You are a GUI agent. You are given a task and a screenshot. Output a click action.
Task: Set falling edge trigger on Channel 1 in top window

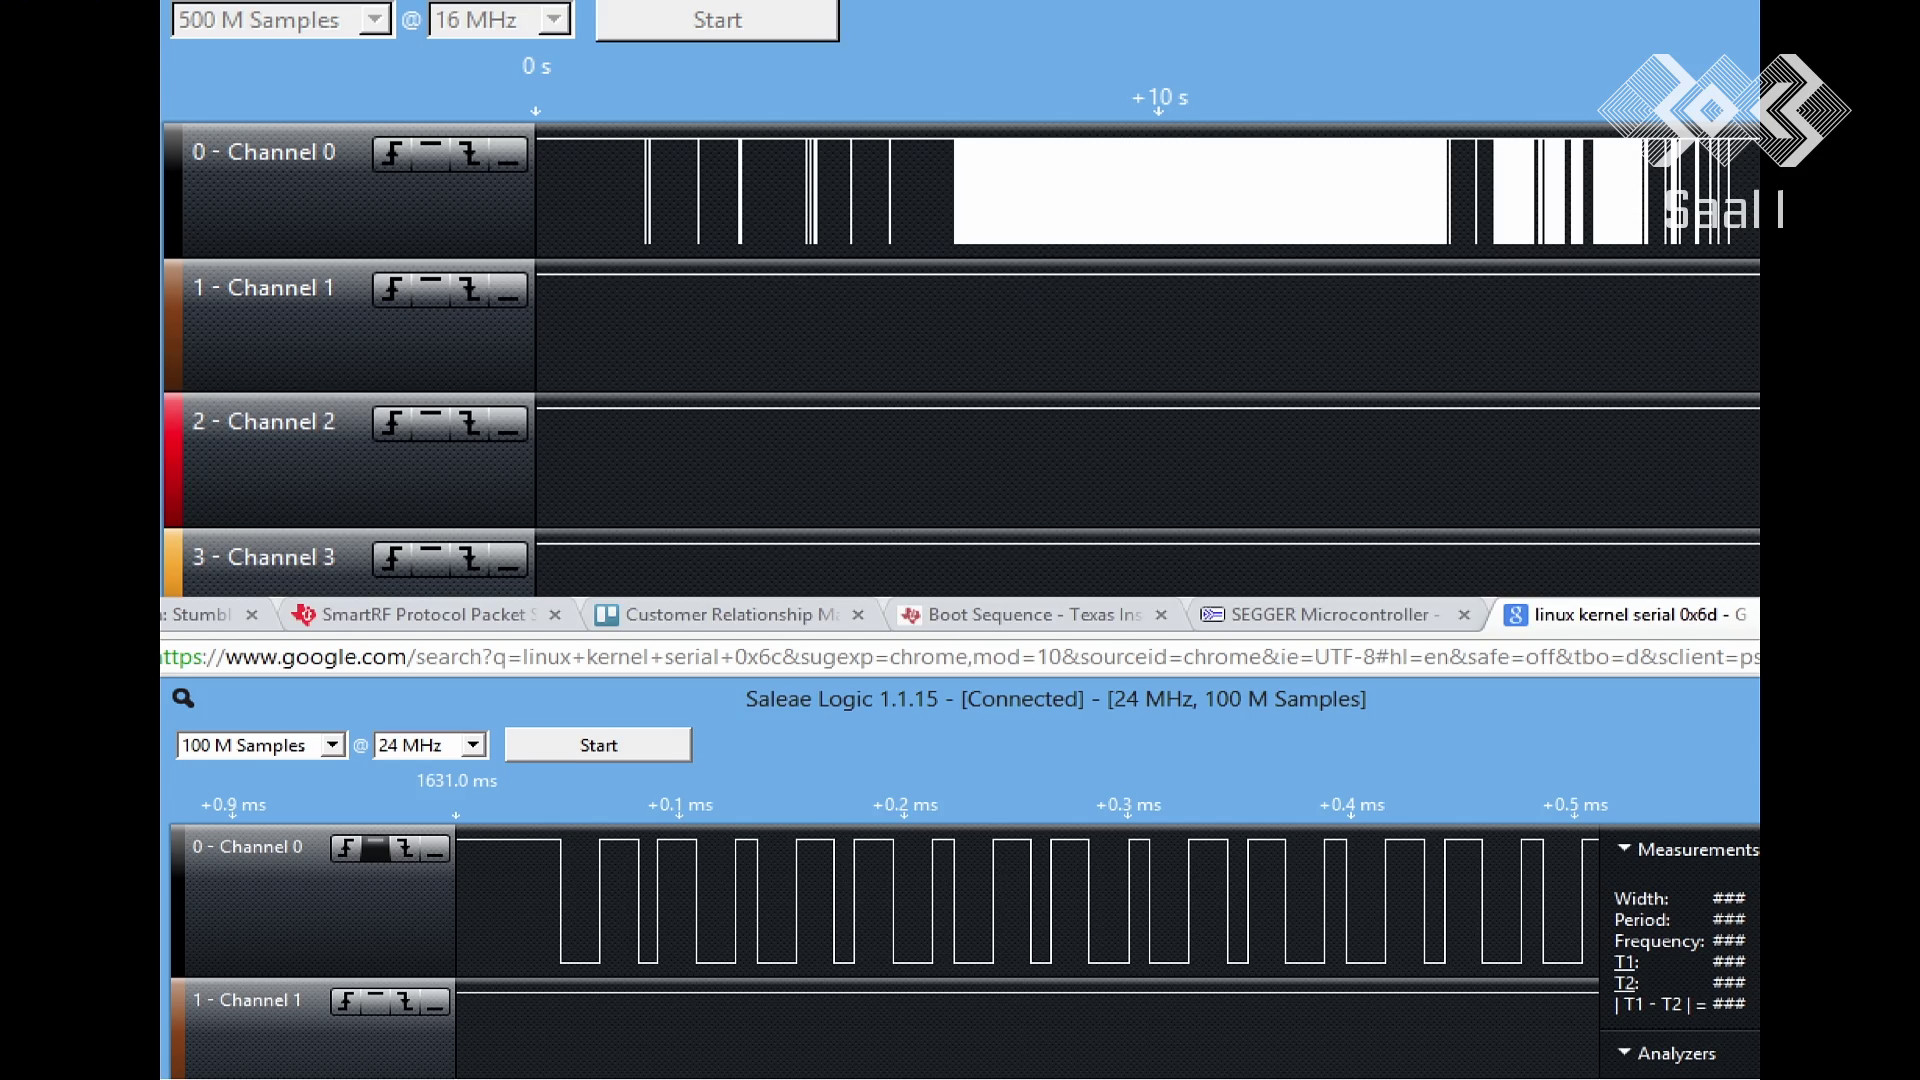469,290
